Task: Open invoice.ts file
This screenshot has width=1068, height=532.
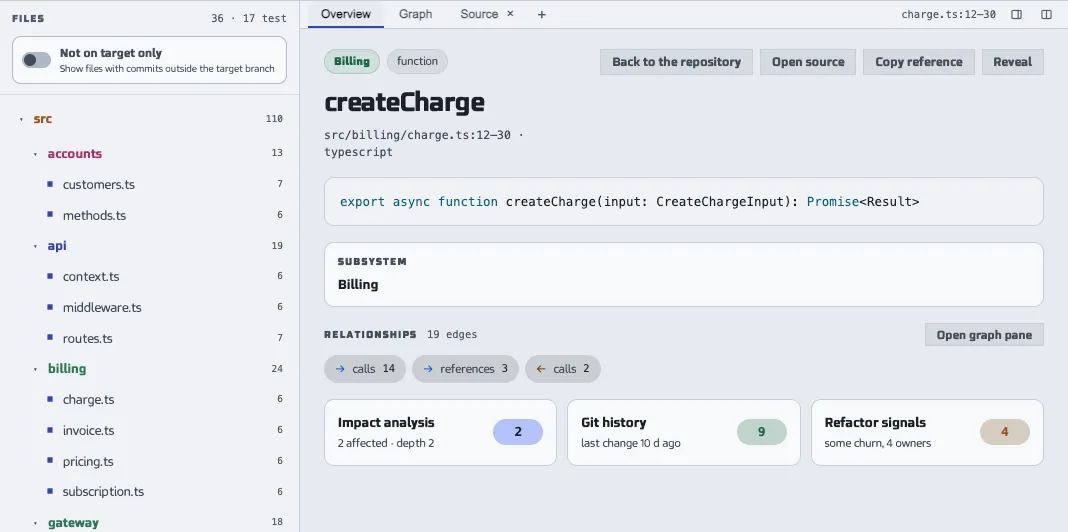Action: coord(89,431)
